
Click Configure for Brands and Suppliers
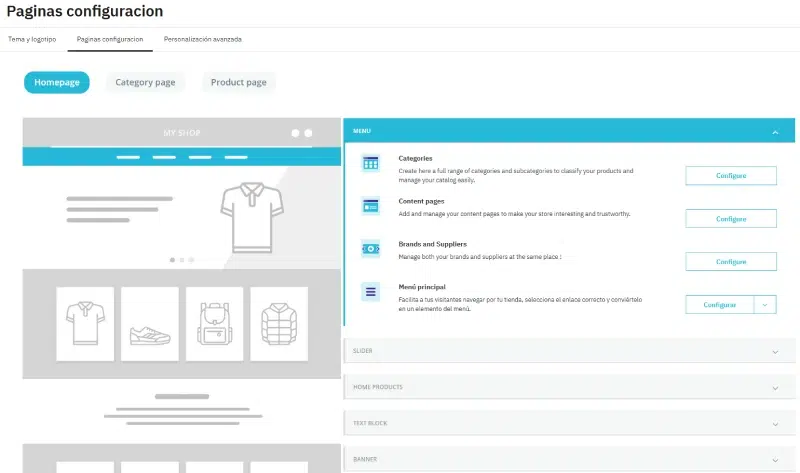tap(731, 262)
